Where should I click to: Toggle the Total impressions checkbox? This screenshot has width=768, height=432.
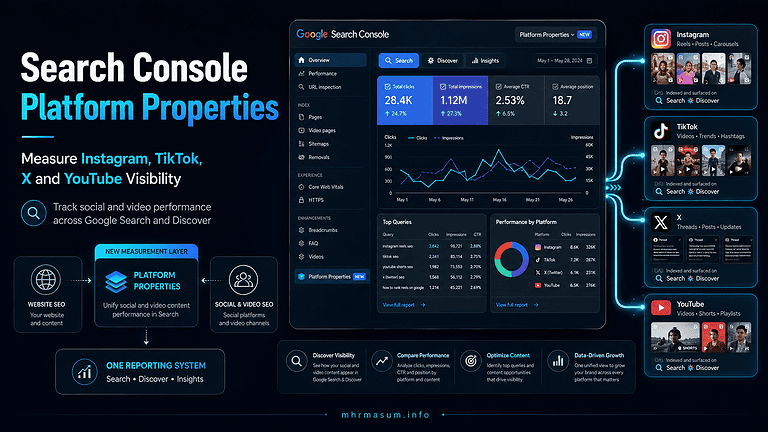coord(443,87)
